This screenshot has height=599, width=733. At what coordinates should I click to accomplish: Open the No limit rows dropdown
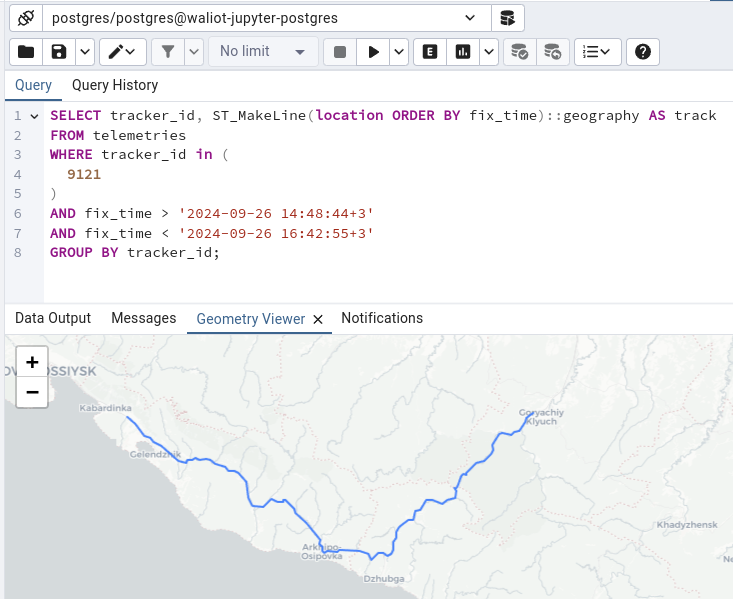[x=263, y=52]
